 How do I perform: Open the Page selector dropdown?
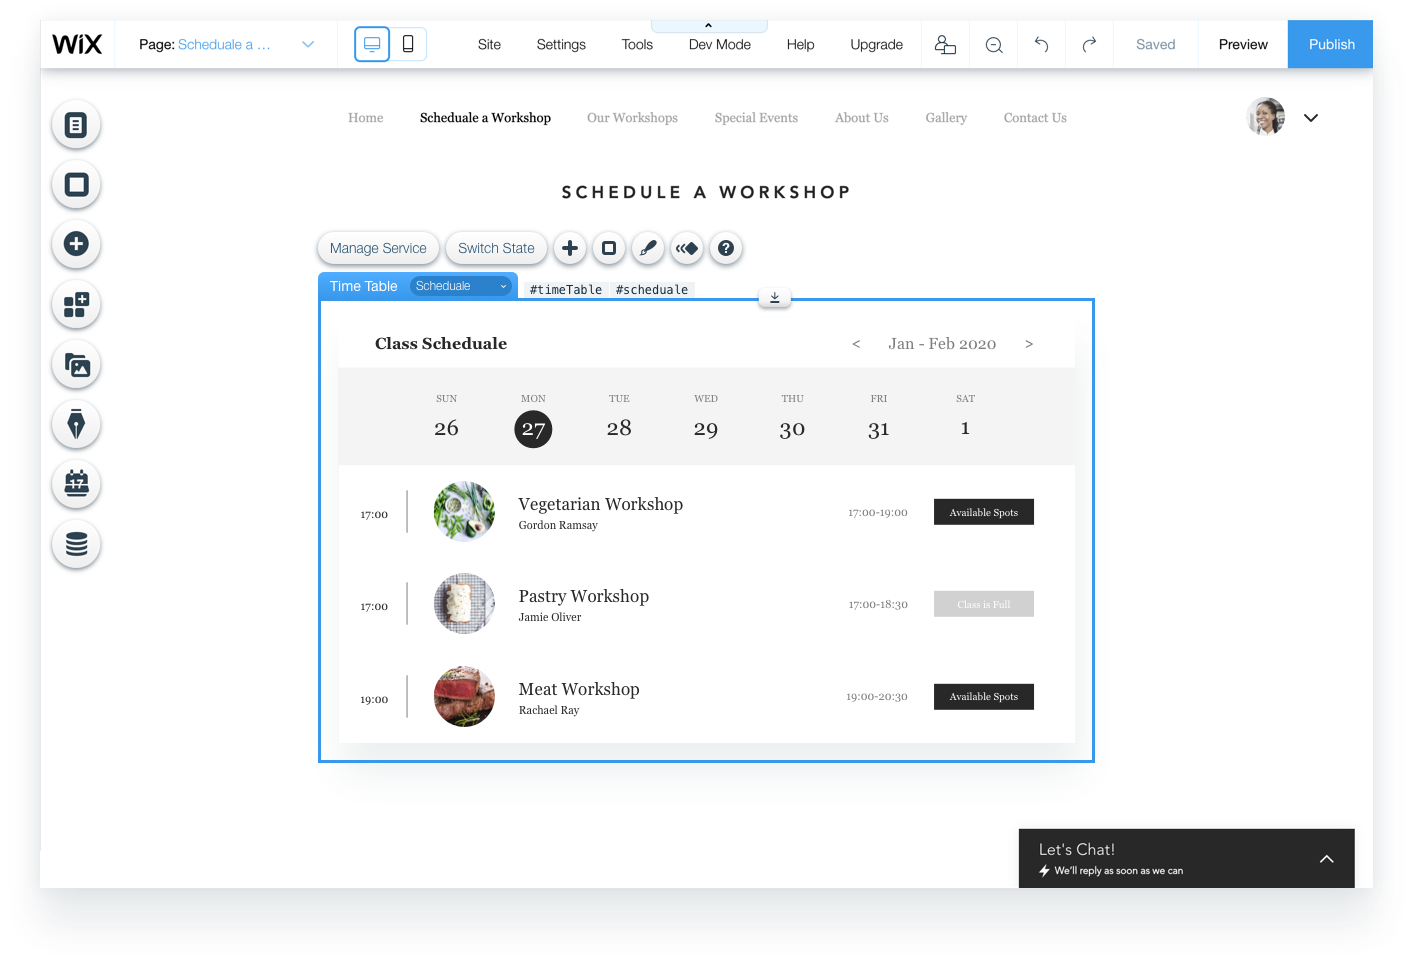(x=227, y=44)
